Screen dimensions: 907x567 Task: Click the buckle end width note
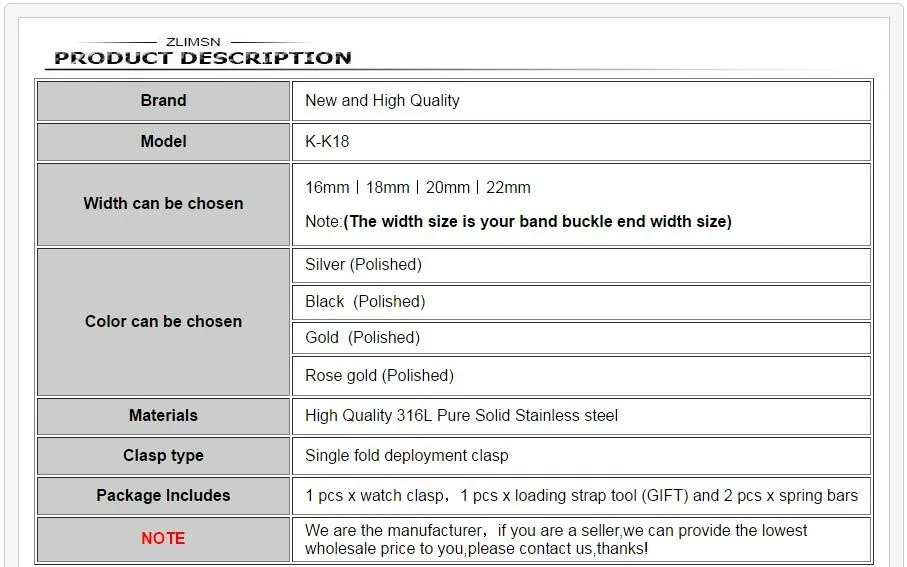click(518, 222)
